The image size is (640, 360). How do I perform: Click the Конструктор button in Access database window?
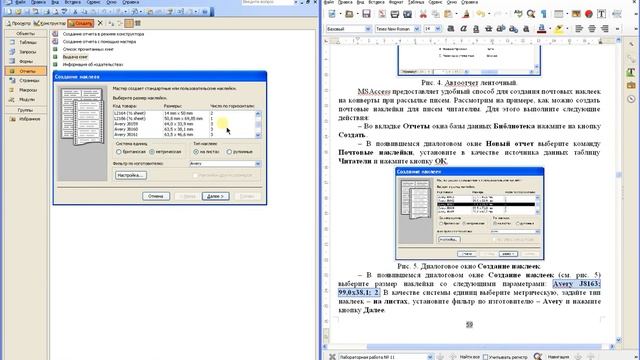[50, 23]
